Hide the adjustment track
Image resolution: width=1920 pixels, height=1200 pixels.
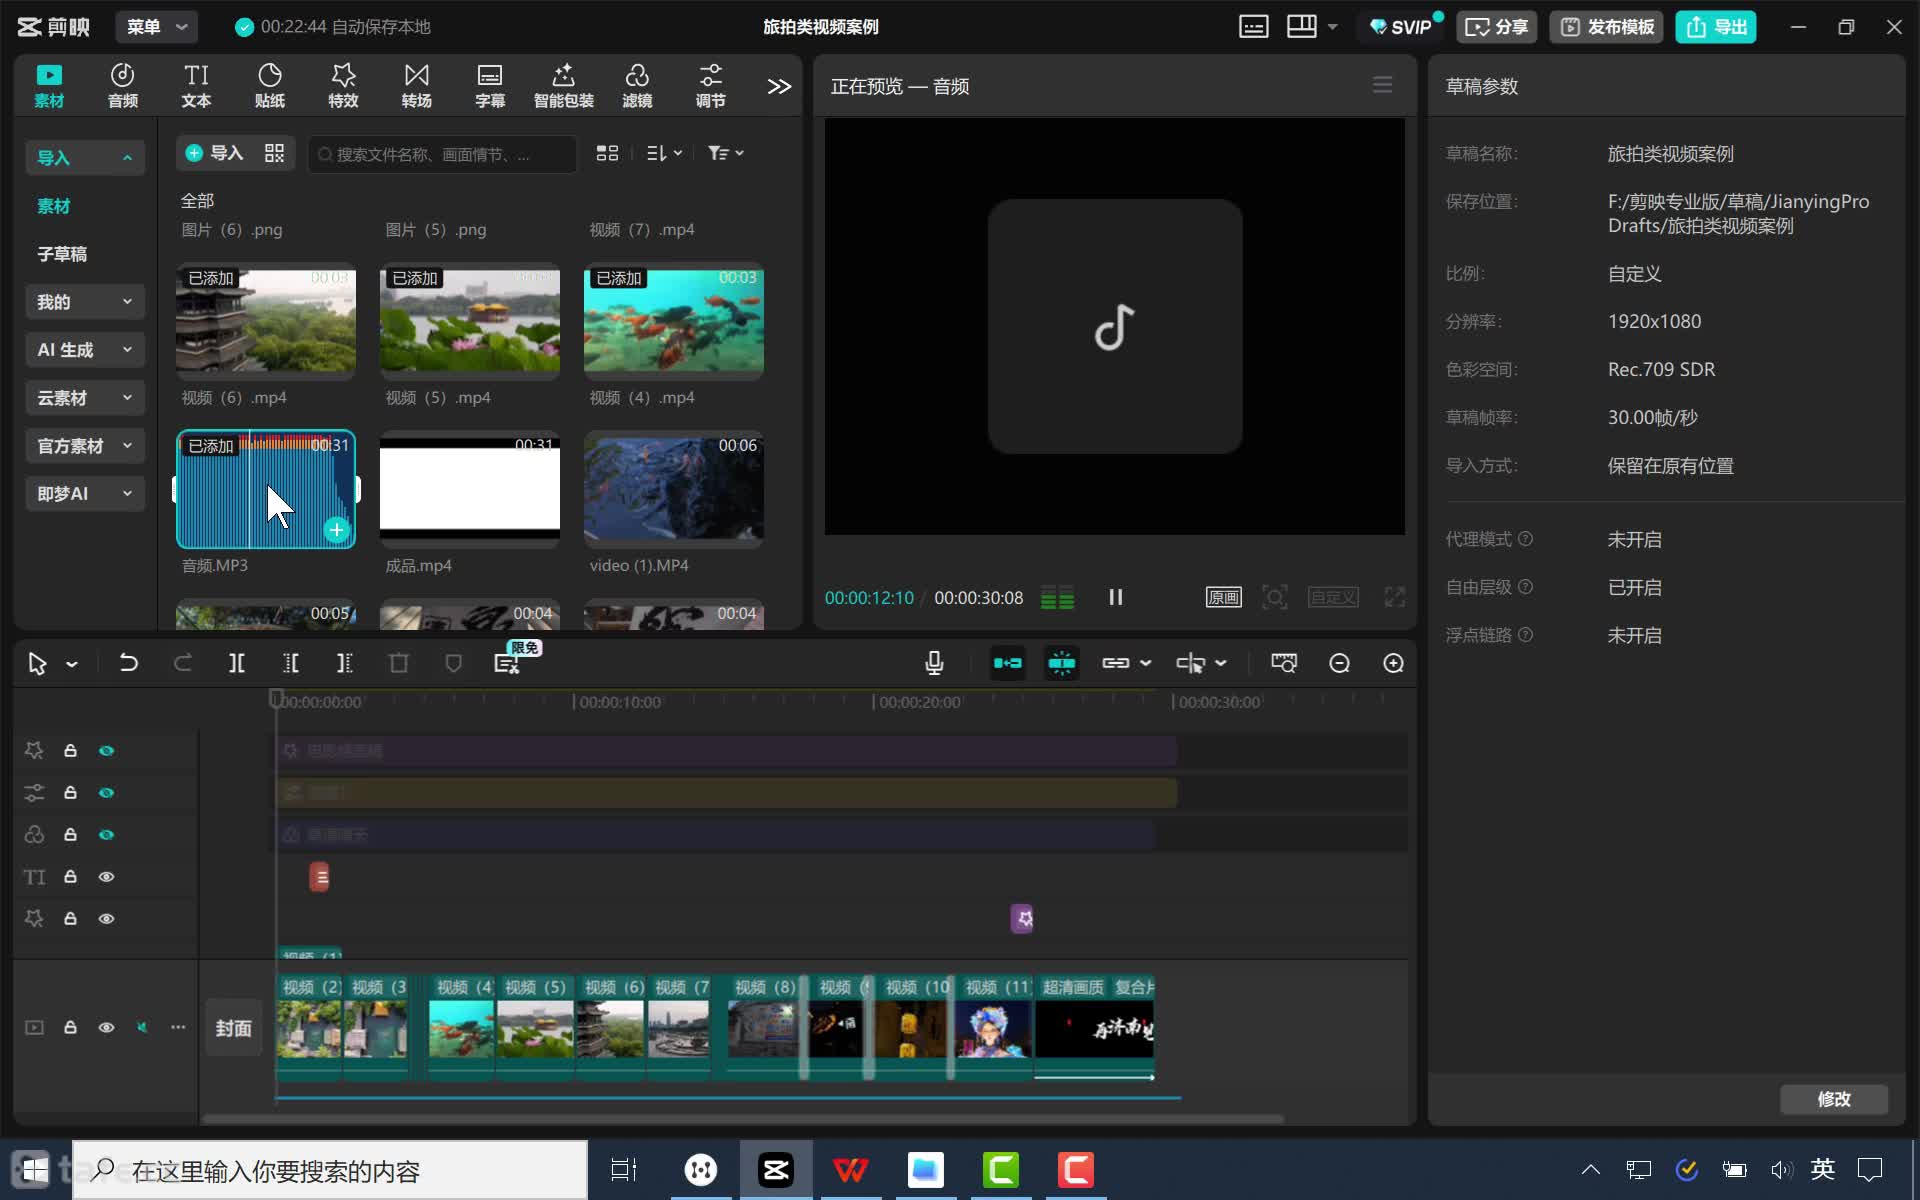click(x=106, y=793)
